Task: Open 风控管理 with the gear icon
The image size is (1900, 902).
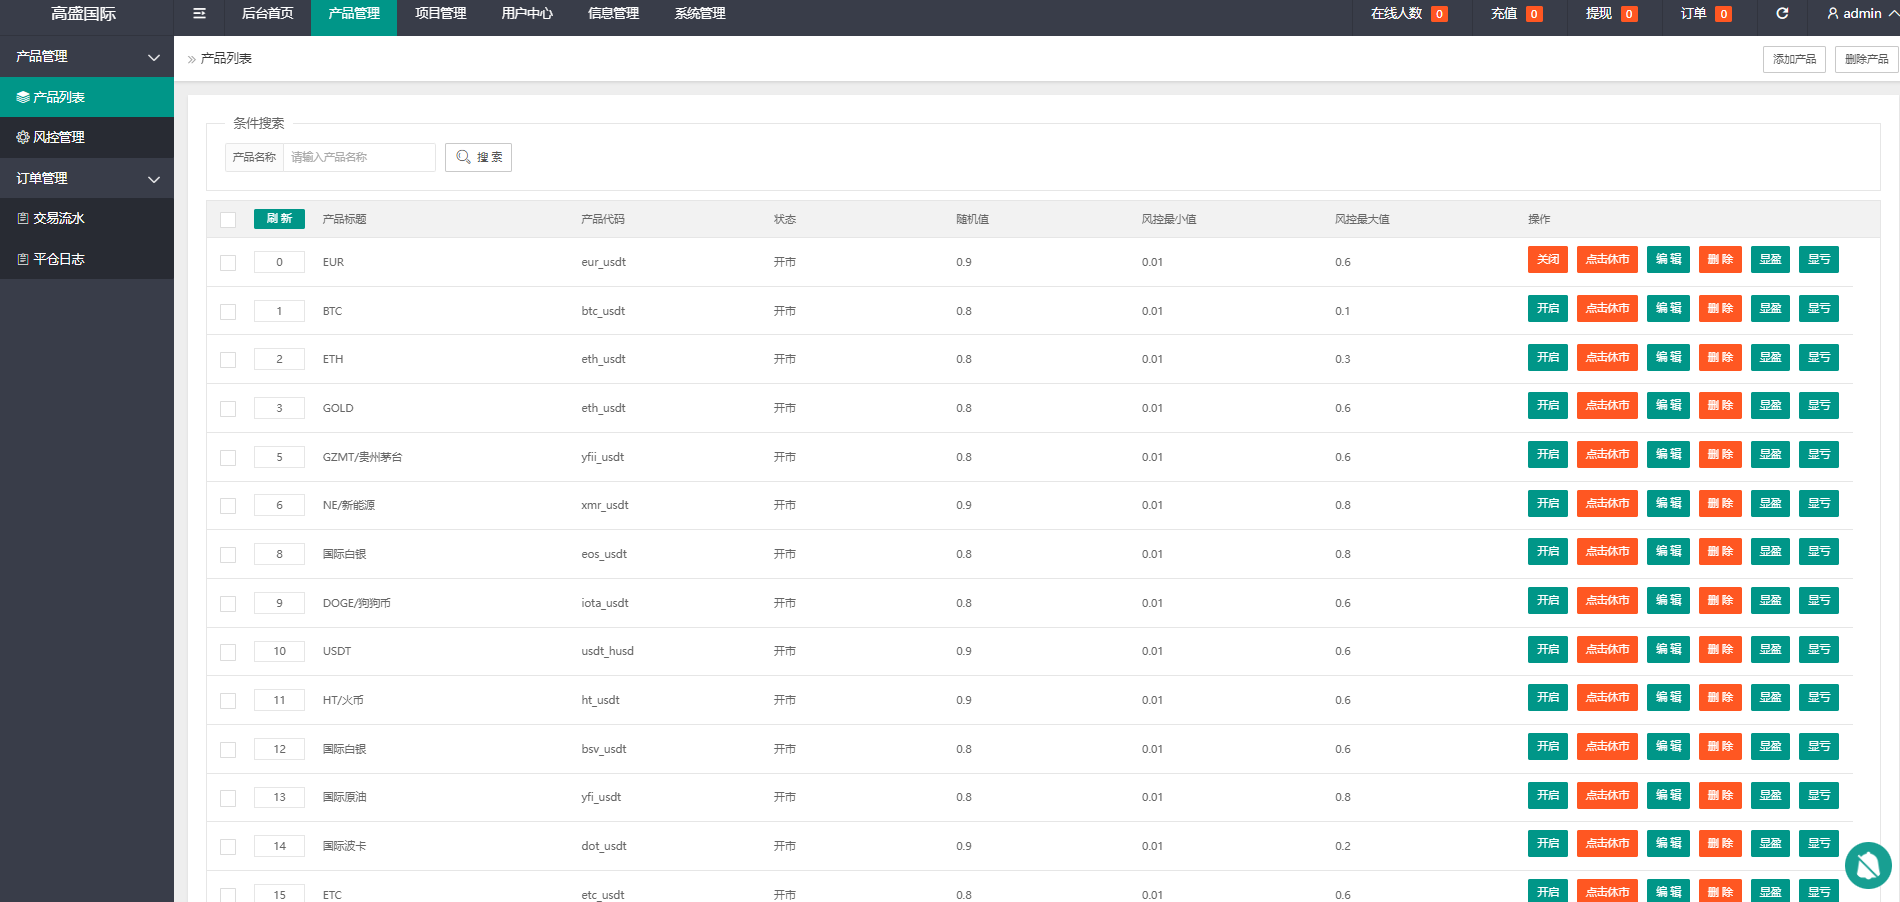Action: (x=87, y=137)
